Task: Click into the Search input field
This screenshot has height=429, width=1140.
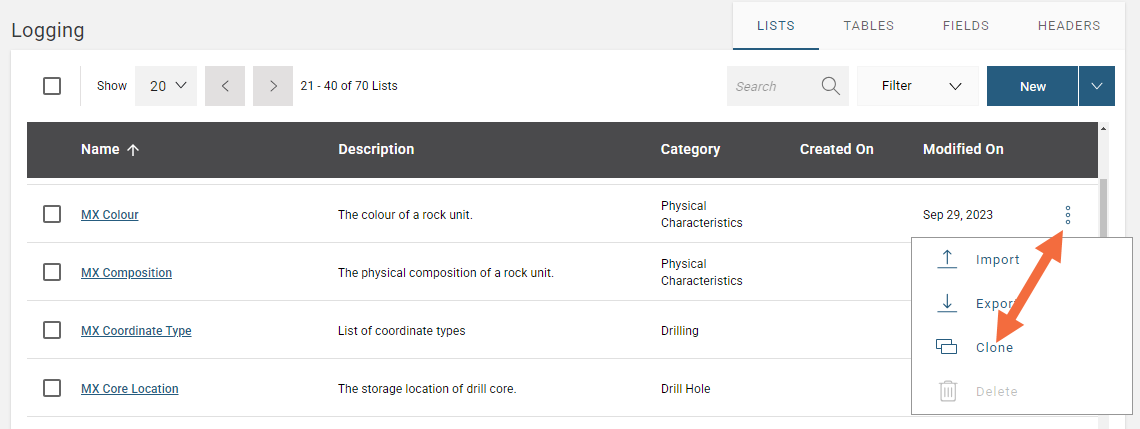Action: [772, 86]
